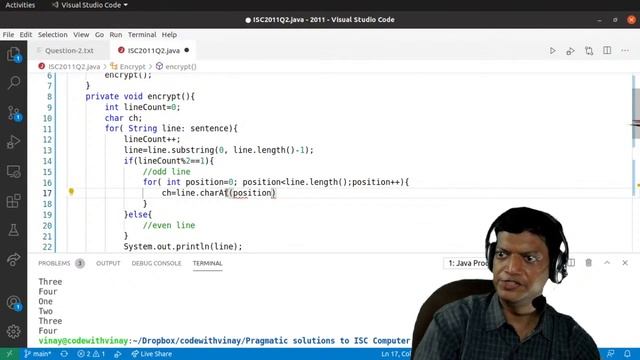Open the Live Share view in activity bar

(x=13, y=259)
